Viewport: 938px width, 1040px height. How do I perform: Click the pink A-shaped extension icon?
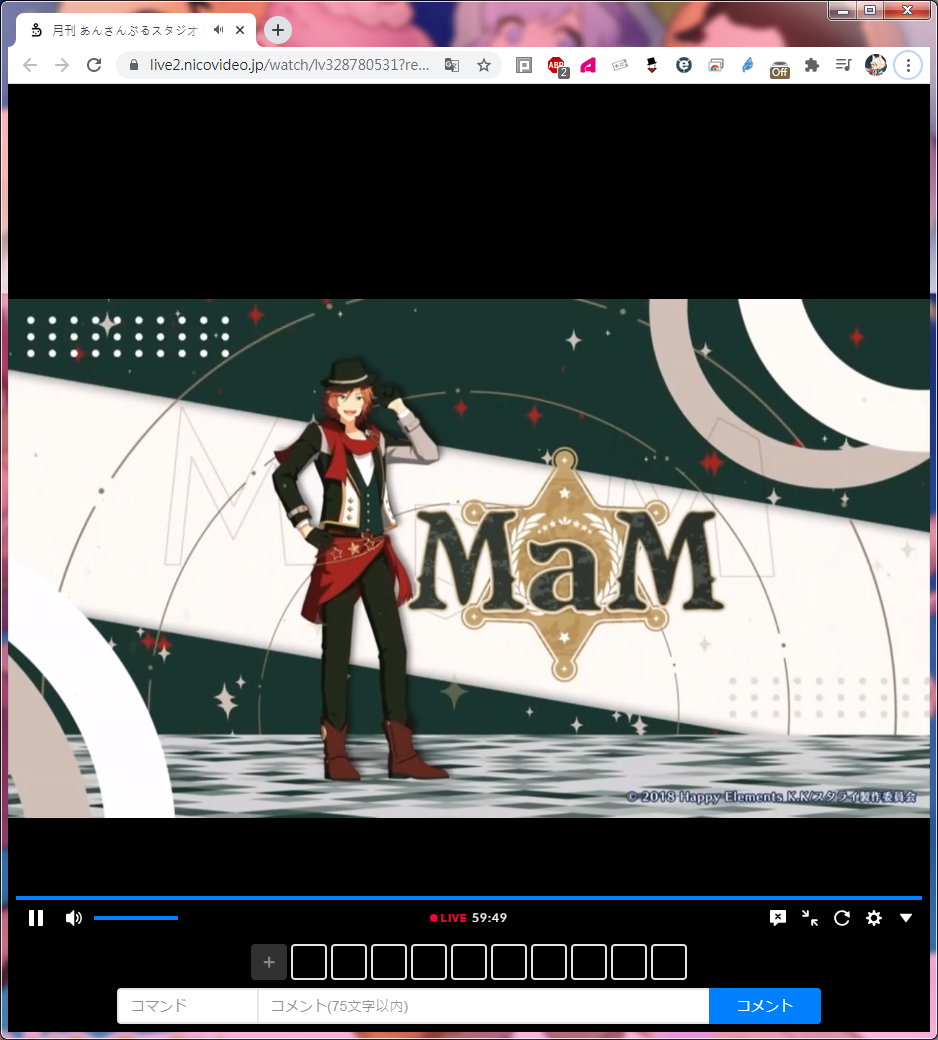[x=588, y=65]
